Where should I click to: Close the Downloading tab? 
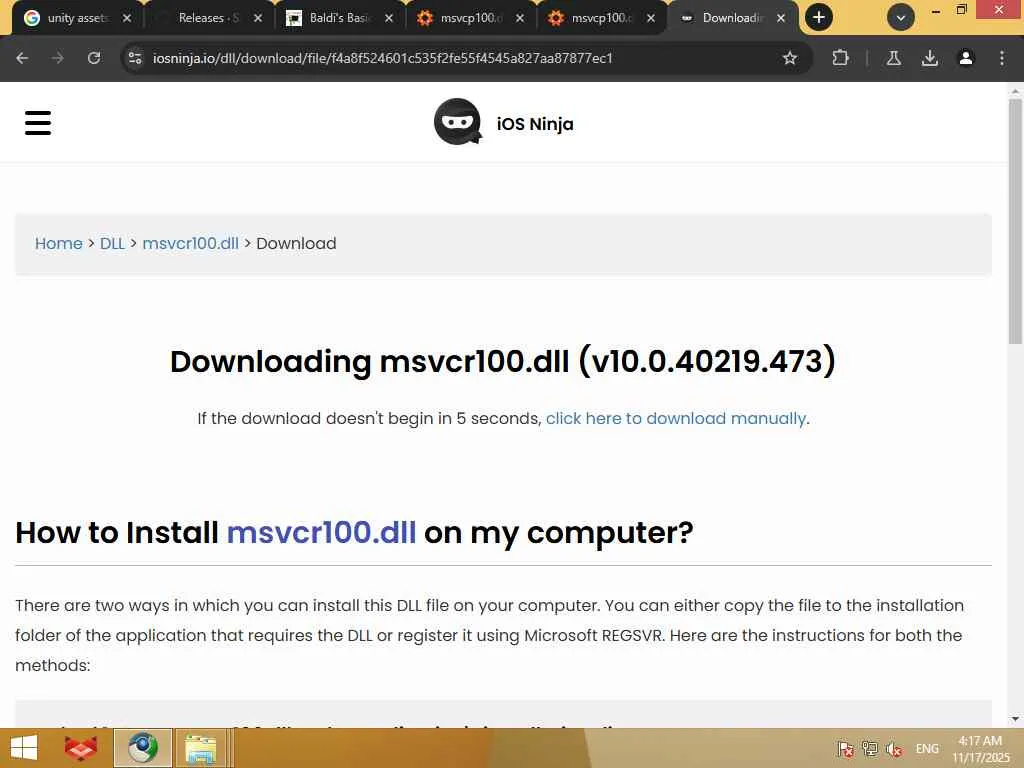pyautogui.click(x=781, y=18)
